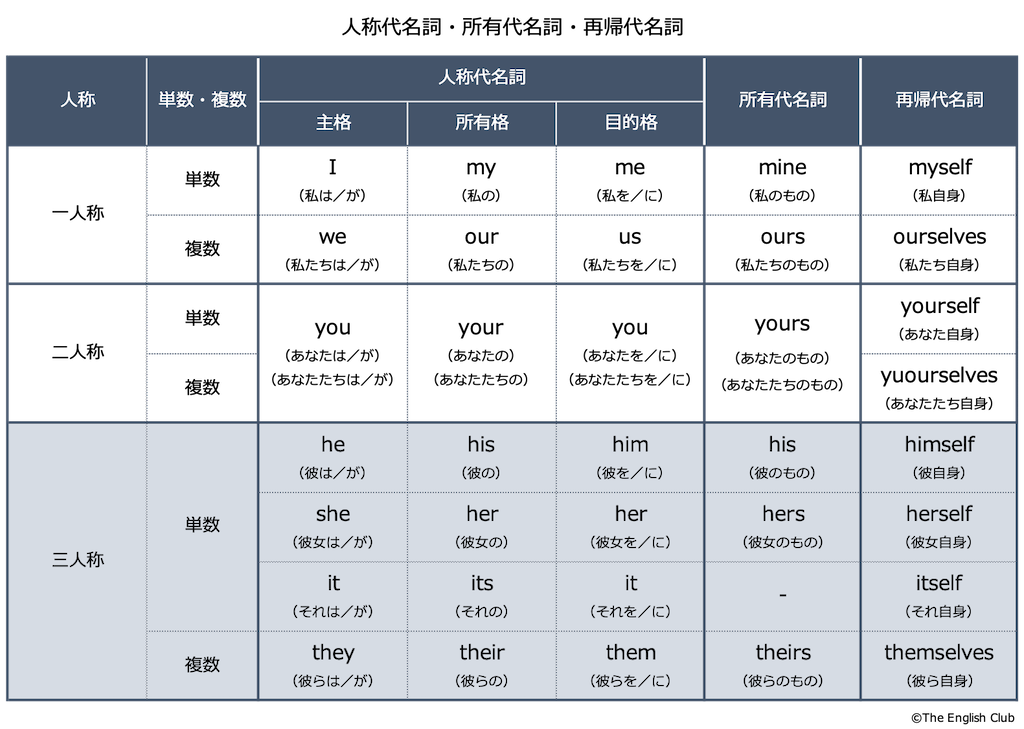1024x729 pixels.
Task: Select the 所有代名詞 header cell
Action: pos(782,101)
